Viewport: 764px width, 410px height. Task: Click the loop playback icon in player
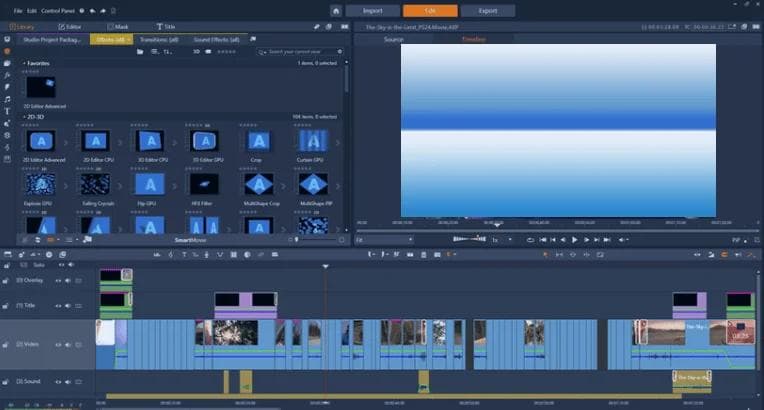[x=530, y=240]
